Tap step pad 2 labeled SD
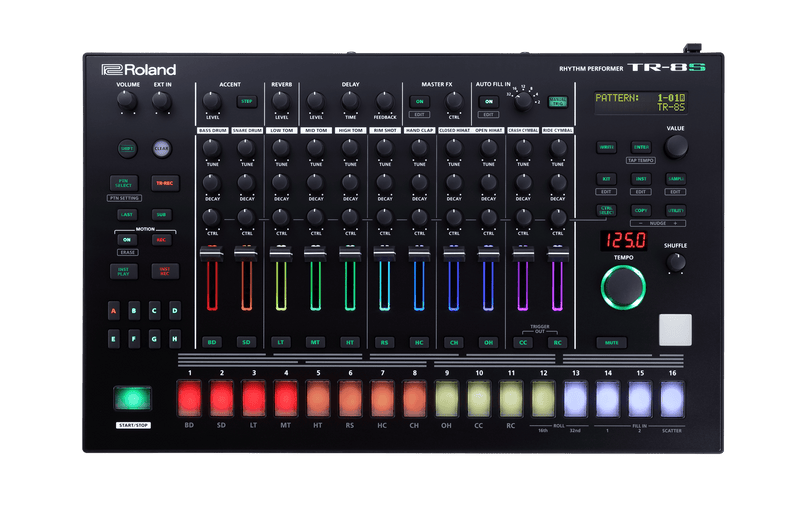The image size is (800, 506). (x=221, y=398)
